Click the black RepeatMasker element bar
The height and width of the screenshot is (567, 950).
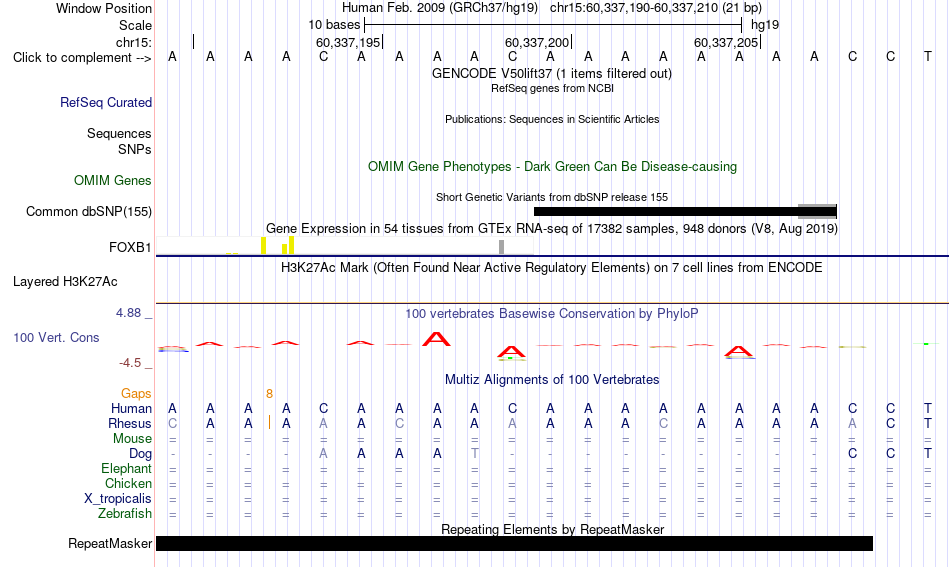(x=514, y=543)
